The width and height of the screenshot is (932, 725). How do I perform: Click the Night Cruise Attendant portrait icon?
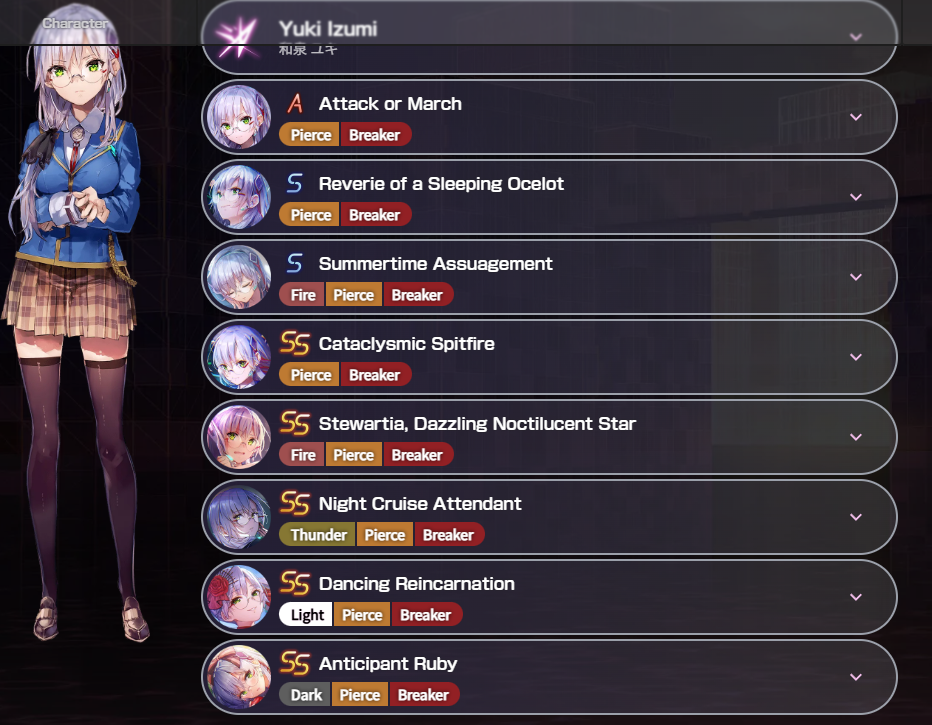coord(239,517)
